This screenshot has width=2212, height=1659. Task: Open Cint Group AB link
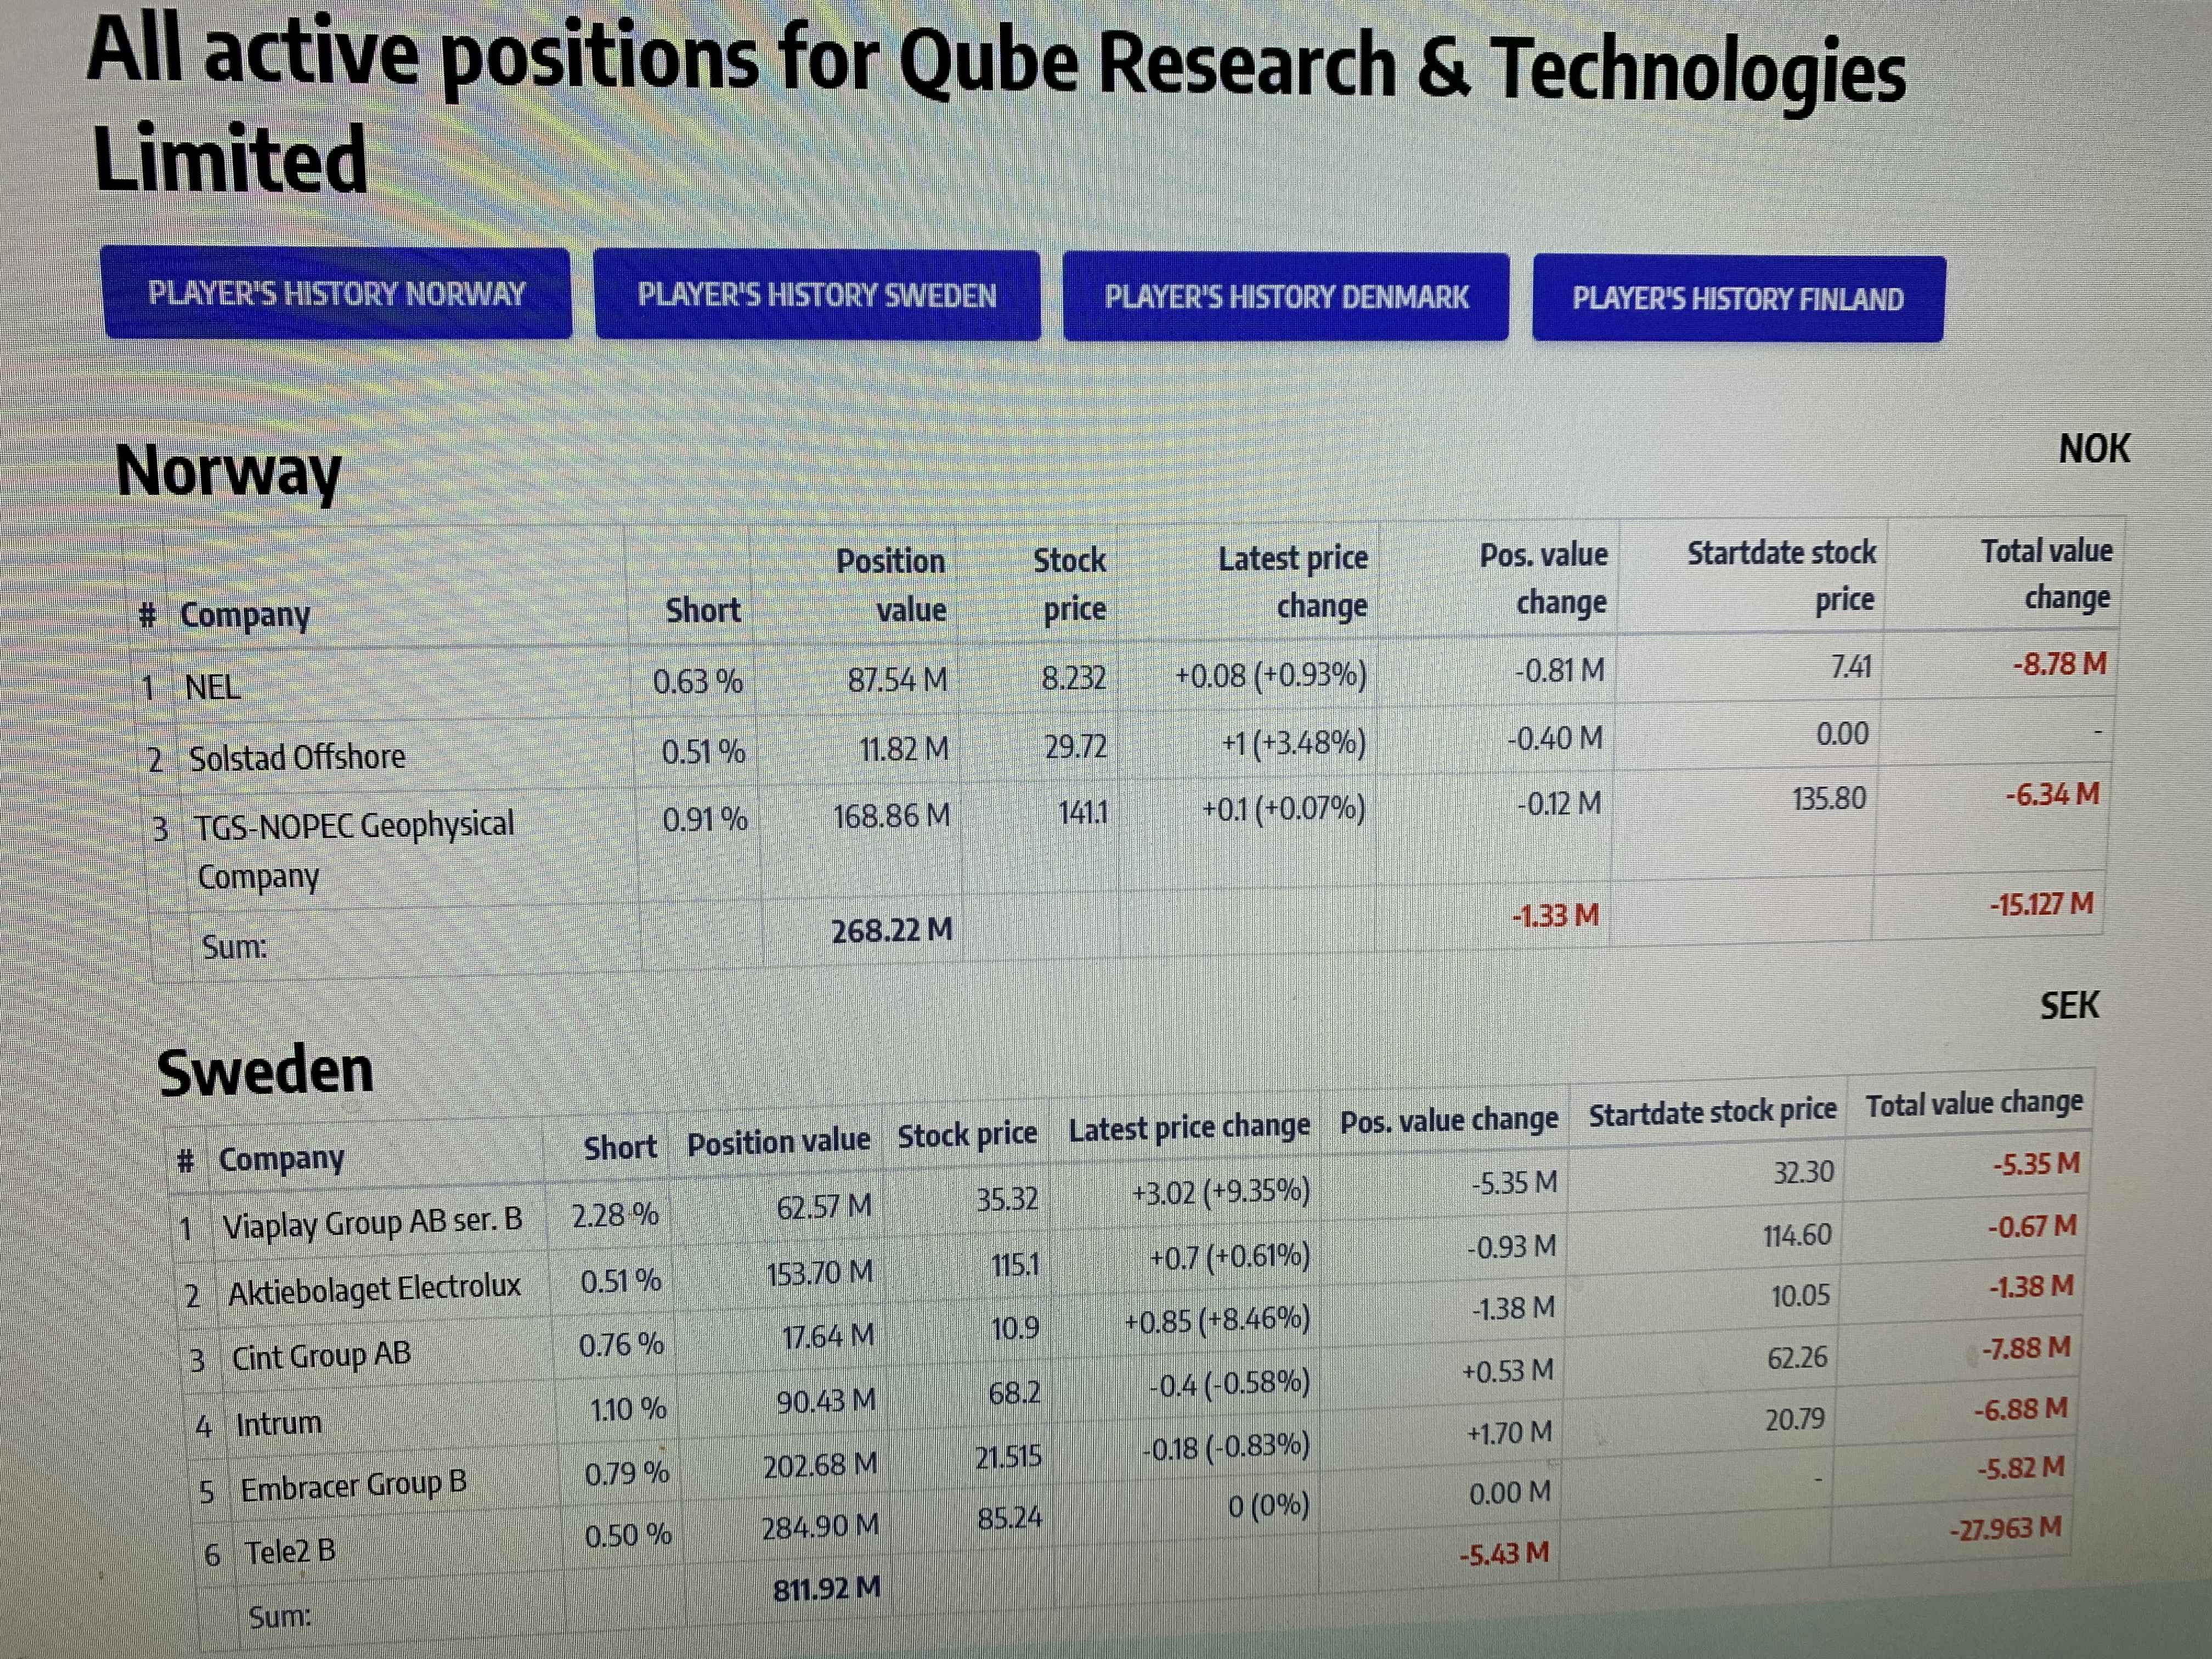point(321,1356)
